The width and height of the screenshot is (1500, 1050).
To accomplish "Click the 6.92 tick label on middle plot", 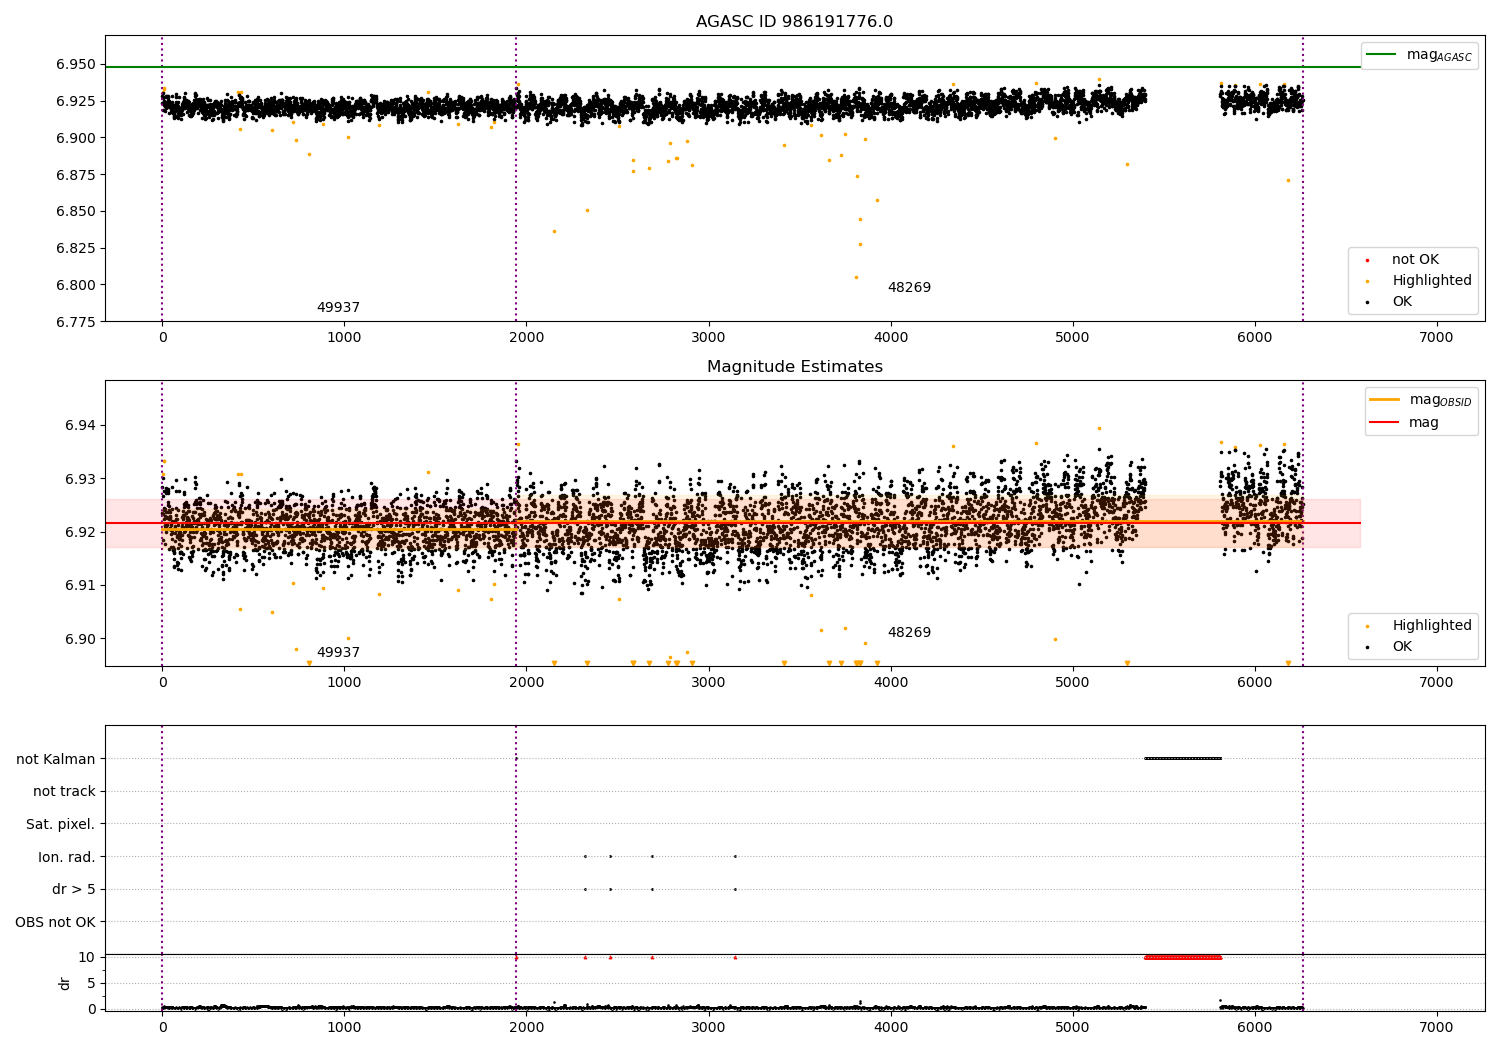I will 79,532.
